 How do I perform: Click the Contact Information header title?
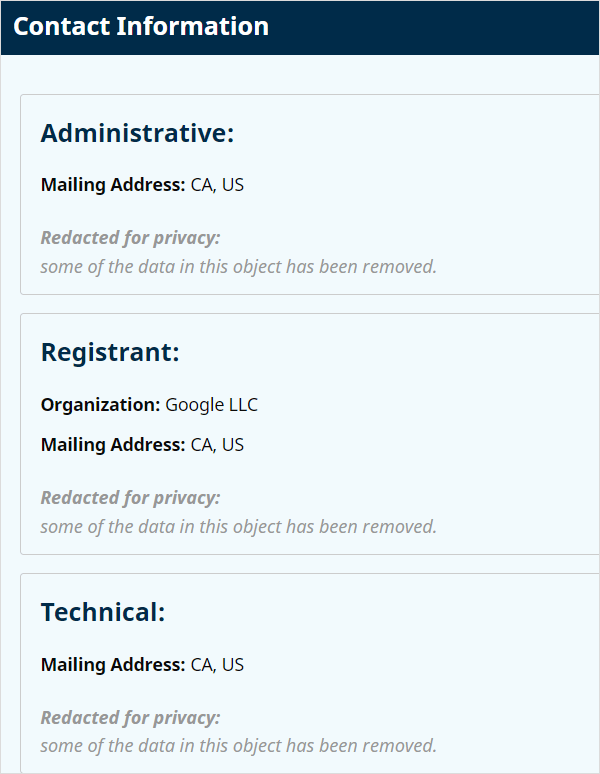pyautogui.click(x=141, y=27)
